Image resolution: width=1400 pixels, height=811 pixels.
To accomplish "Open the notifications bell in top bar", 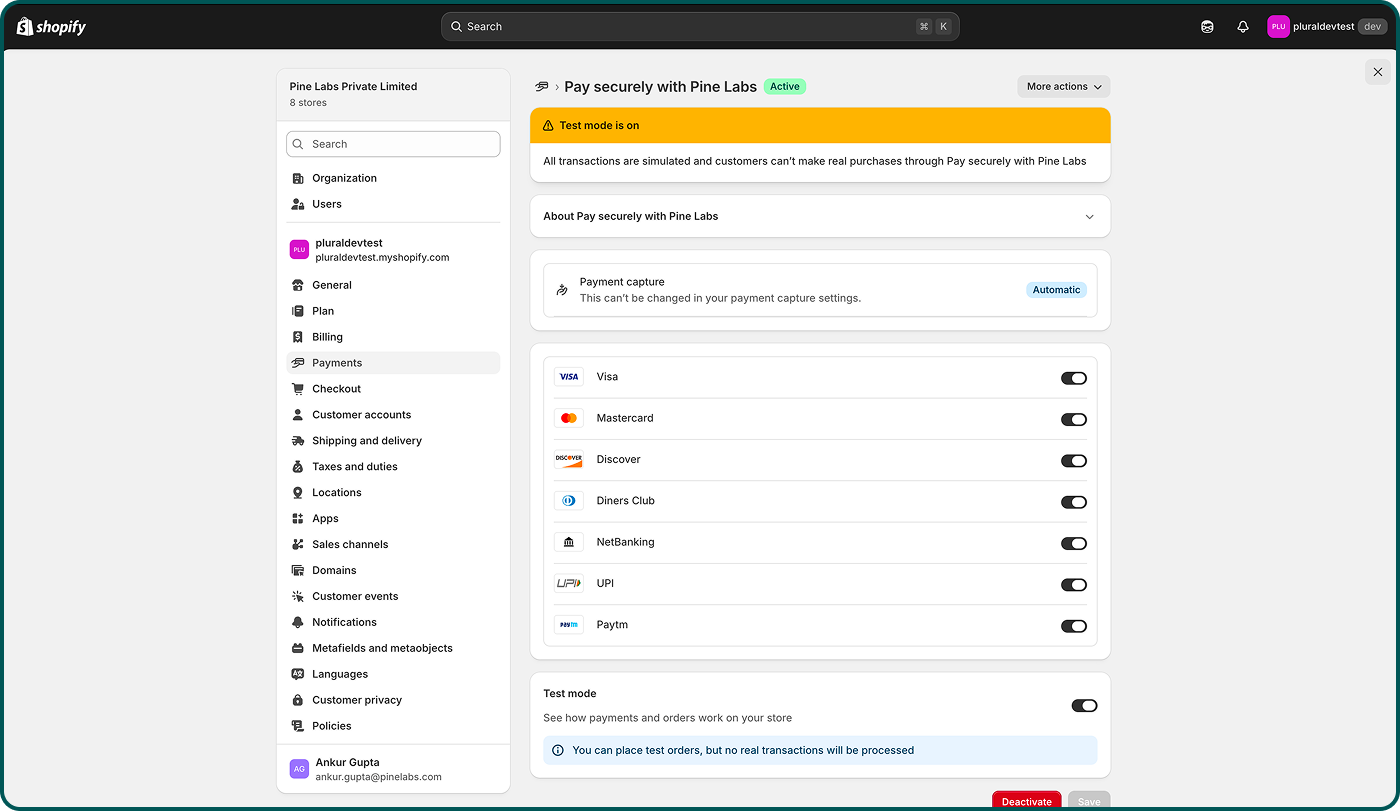I will pyautogui.click(x=1243, y=27).
